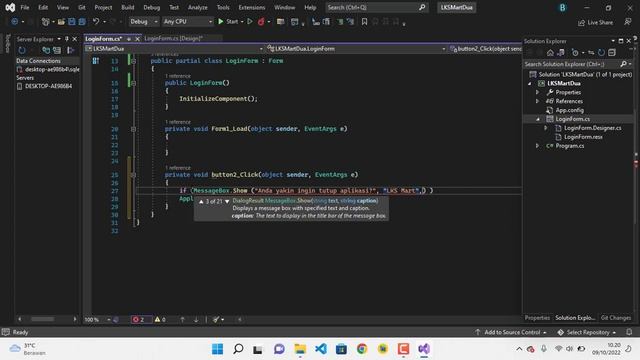Open the File menu

[x=25, y=7]
